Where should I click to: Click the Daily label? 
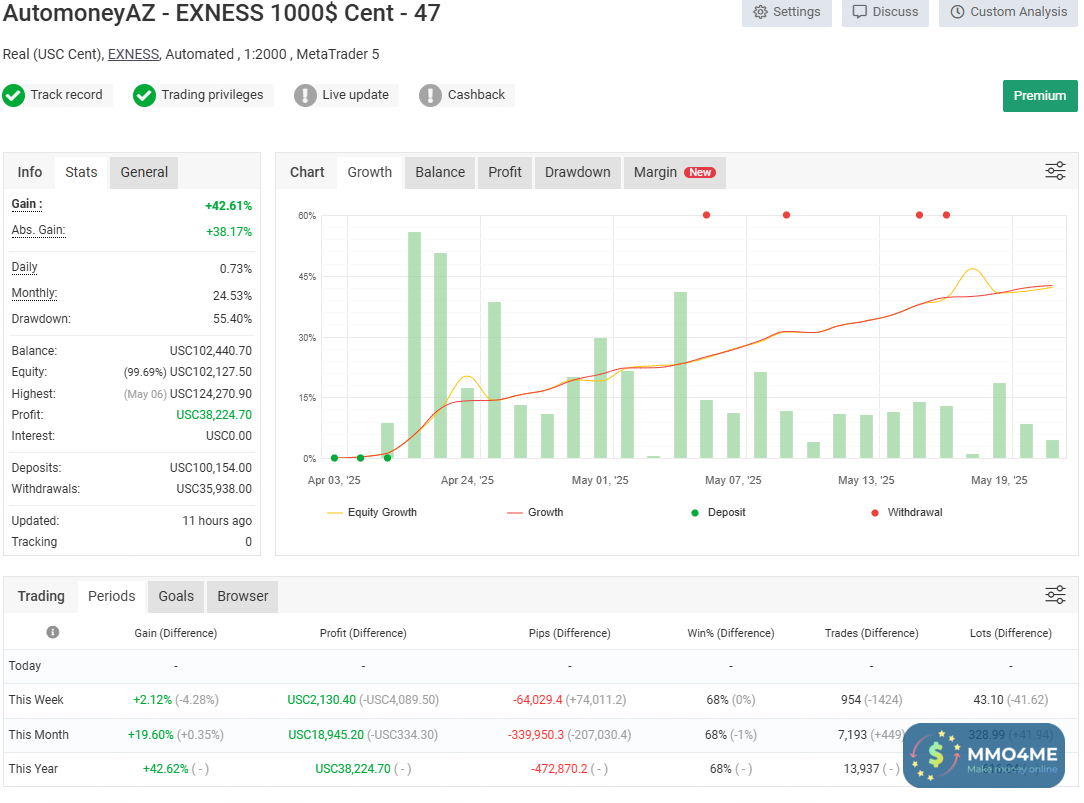pyautogui.click(x=24, y=267)
